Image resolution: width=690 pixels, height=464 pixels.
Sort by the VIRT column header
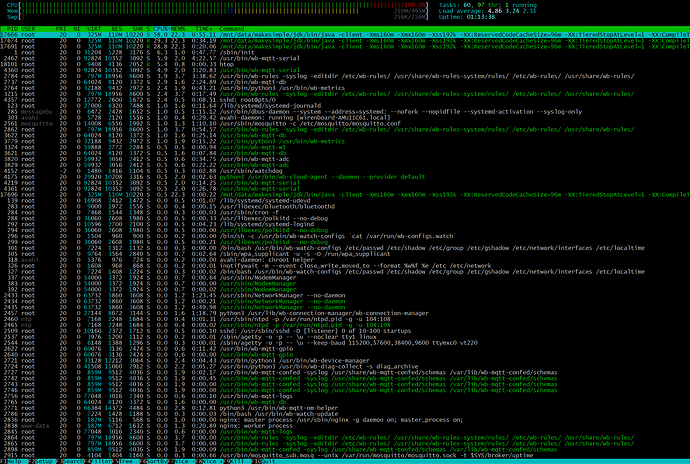tap(94, 29)
